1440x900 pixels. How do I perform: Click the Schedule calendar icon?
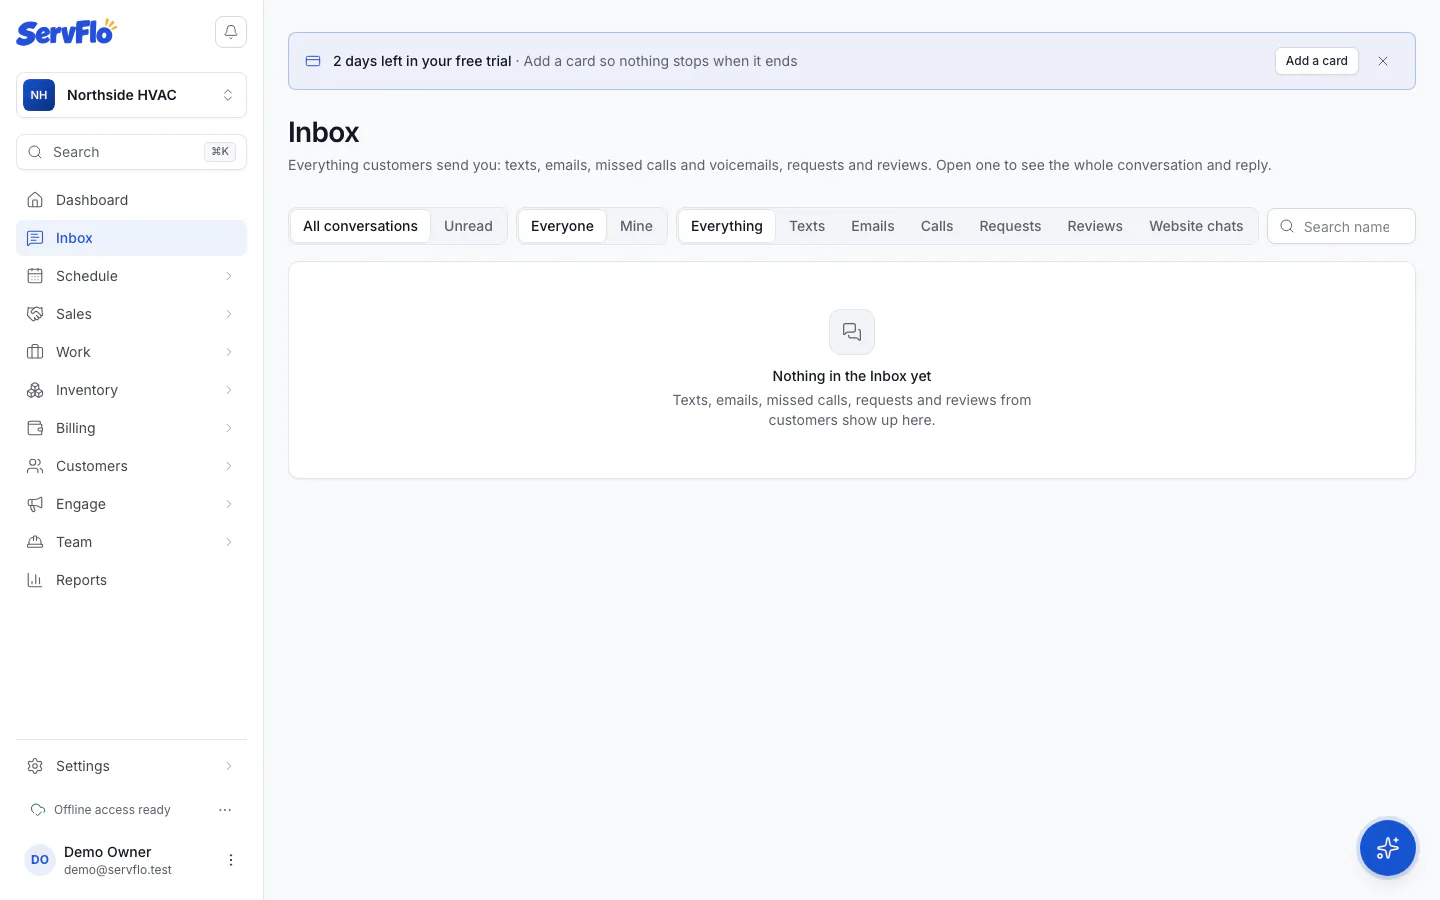coord(35,276)
